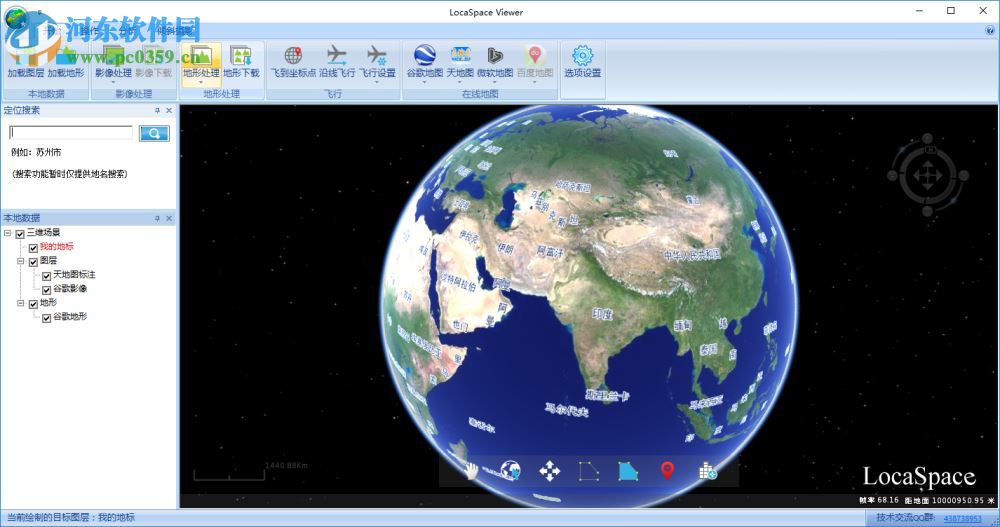
Task: Select the 天地图标注 tree label
Action: coord(74,275)
